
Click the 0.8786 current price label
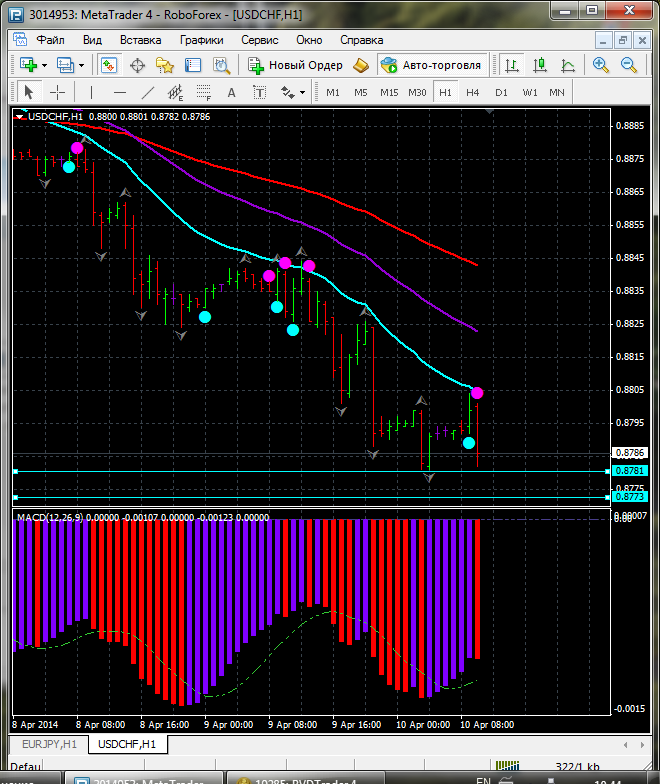(630, 452)
